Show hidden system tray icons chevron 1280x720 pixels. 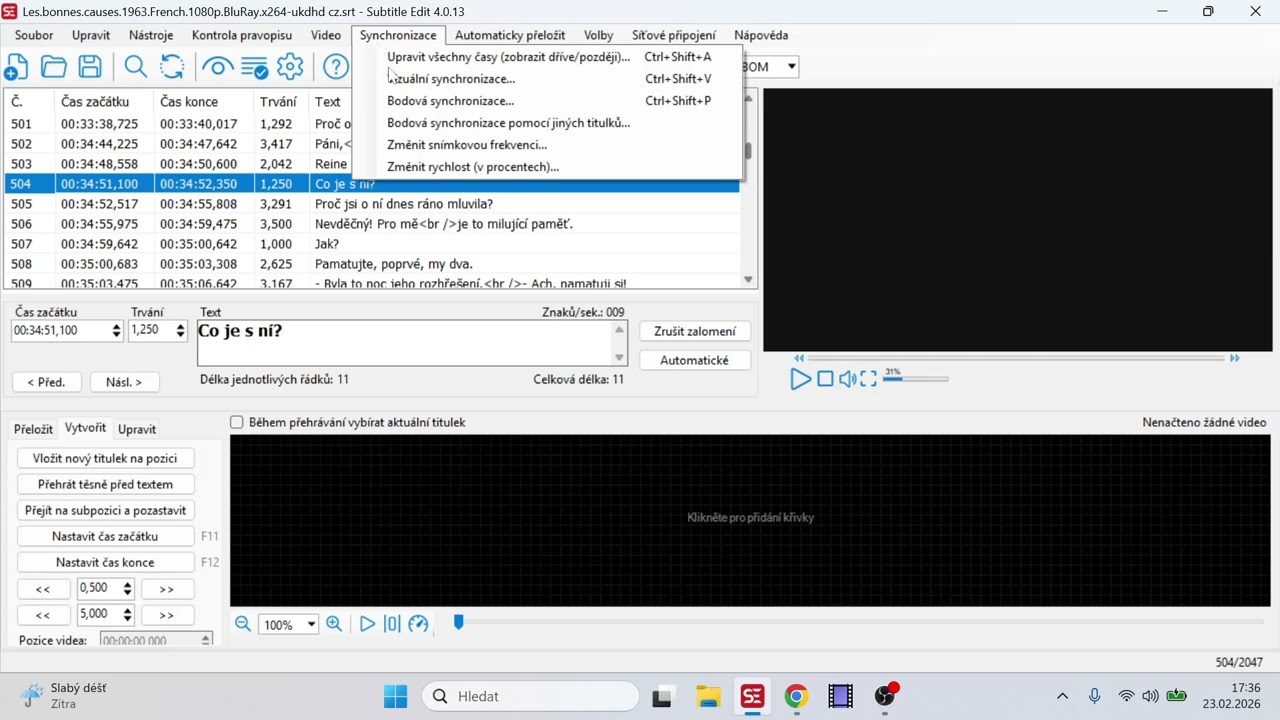(1062, 696)
